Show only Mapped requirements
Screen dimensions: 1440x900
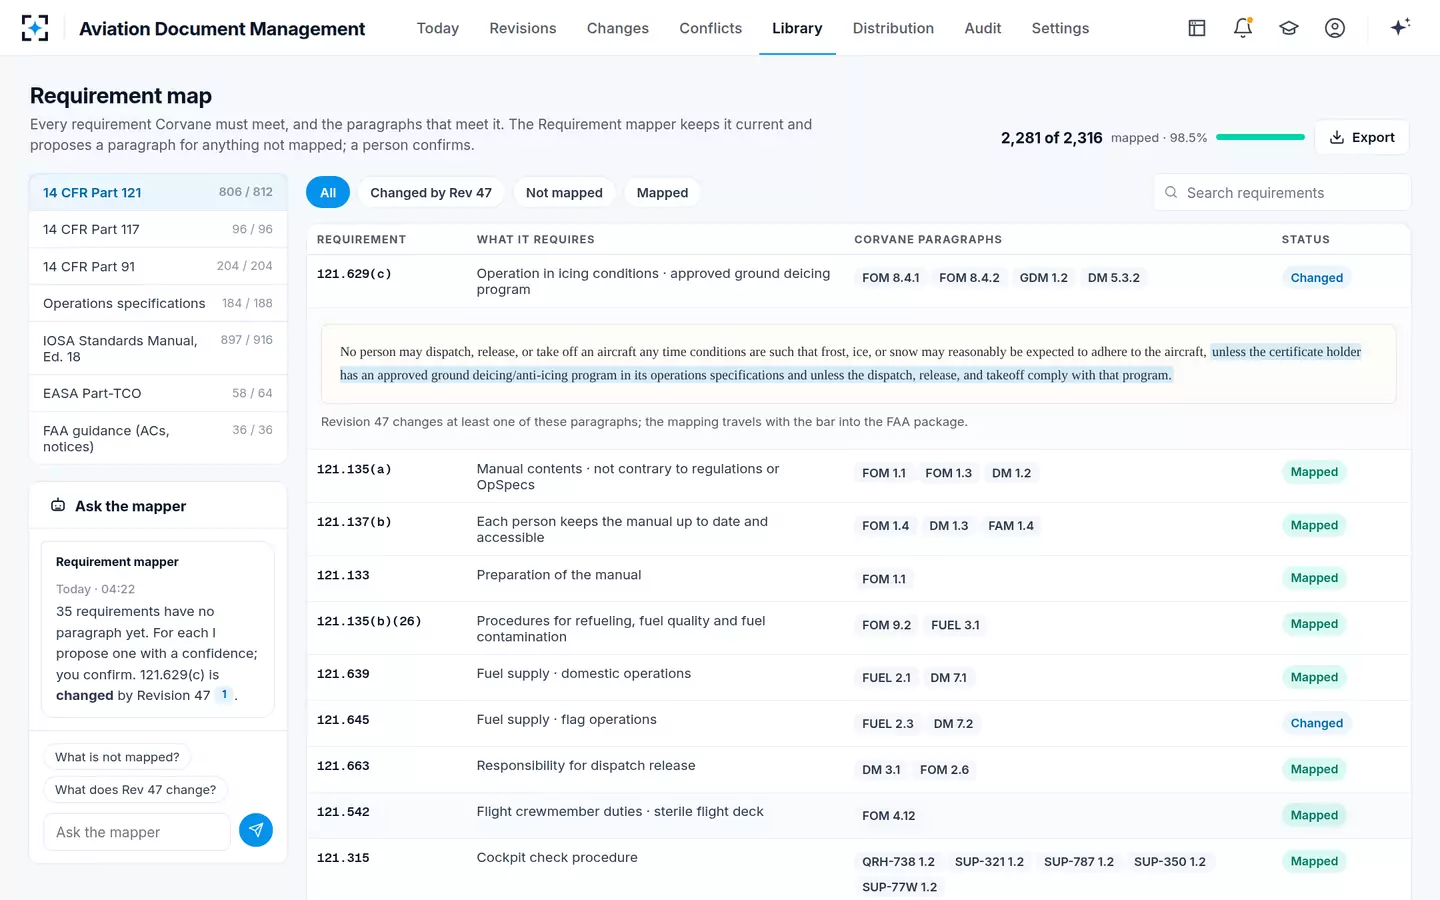[663, 193]
